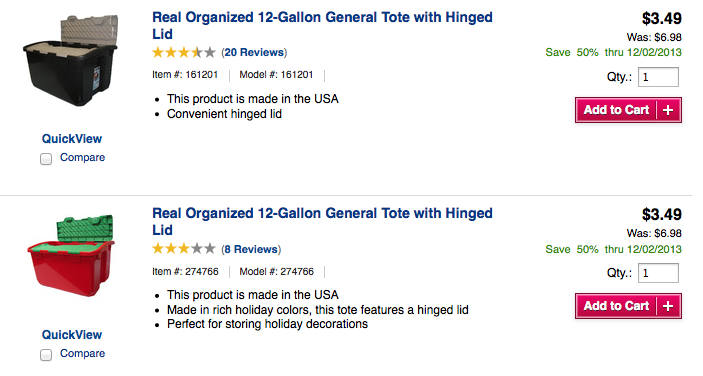
Task: Read the 20 Reviews link
Action: 255,53
